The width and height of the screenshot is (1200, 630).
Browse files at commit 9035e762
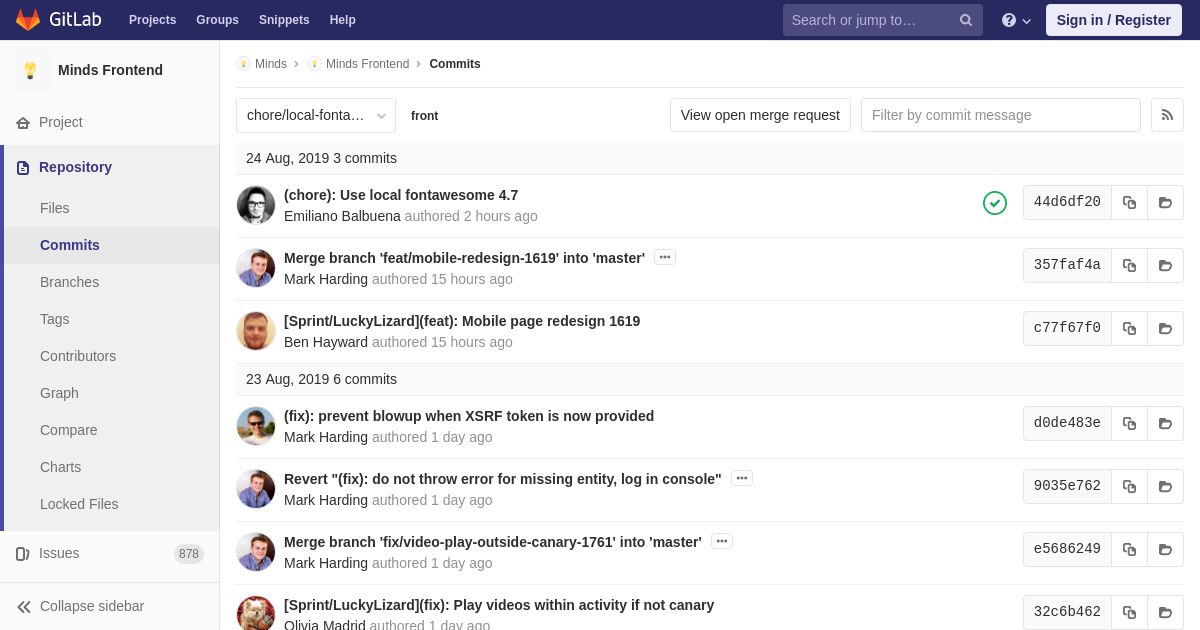pos(1165,487)
